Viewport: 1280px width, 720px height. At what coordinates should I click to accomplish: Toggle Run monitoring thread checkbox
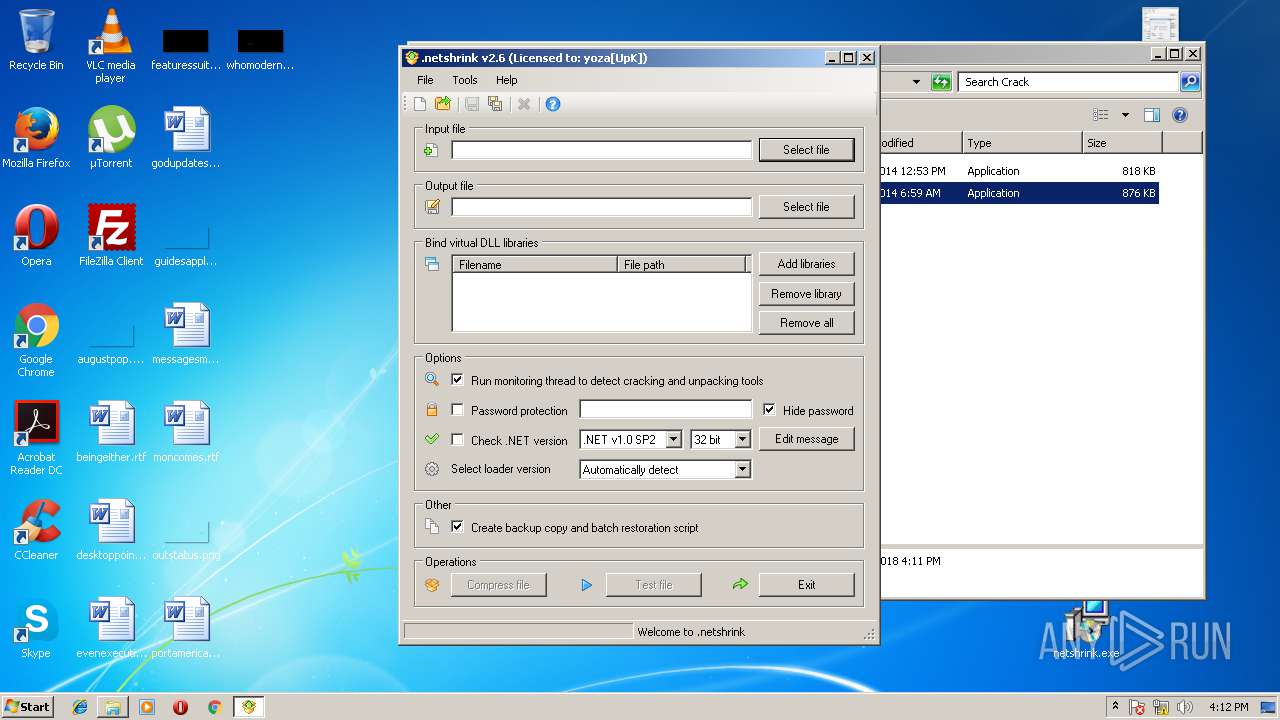457,380
